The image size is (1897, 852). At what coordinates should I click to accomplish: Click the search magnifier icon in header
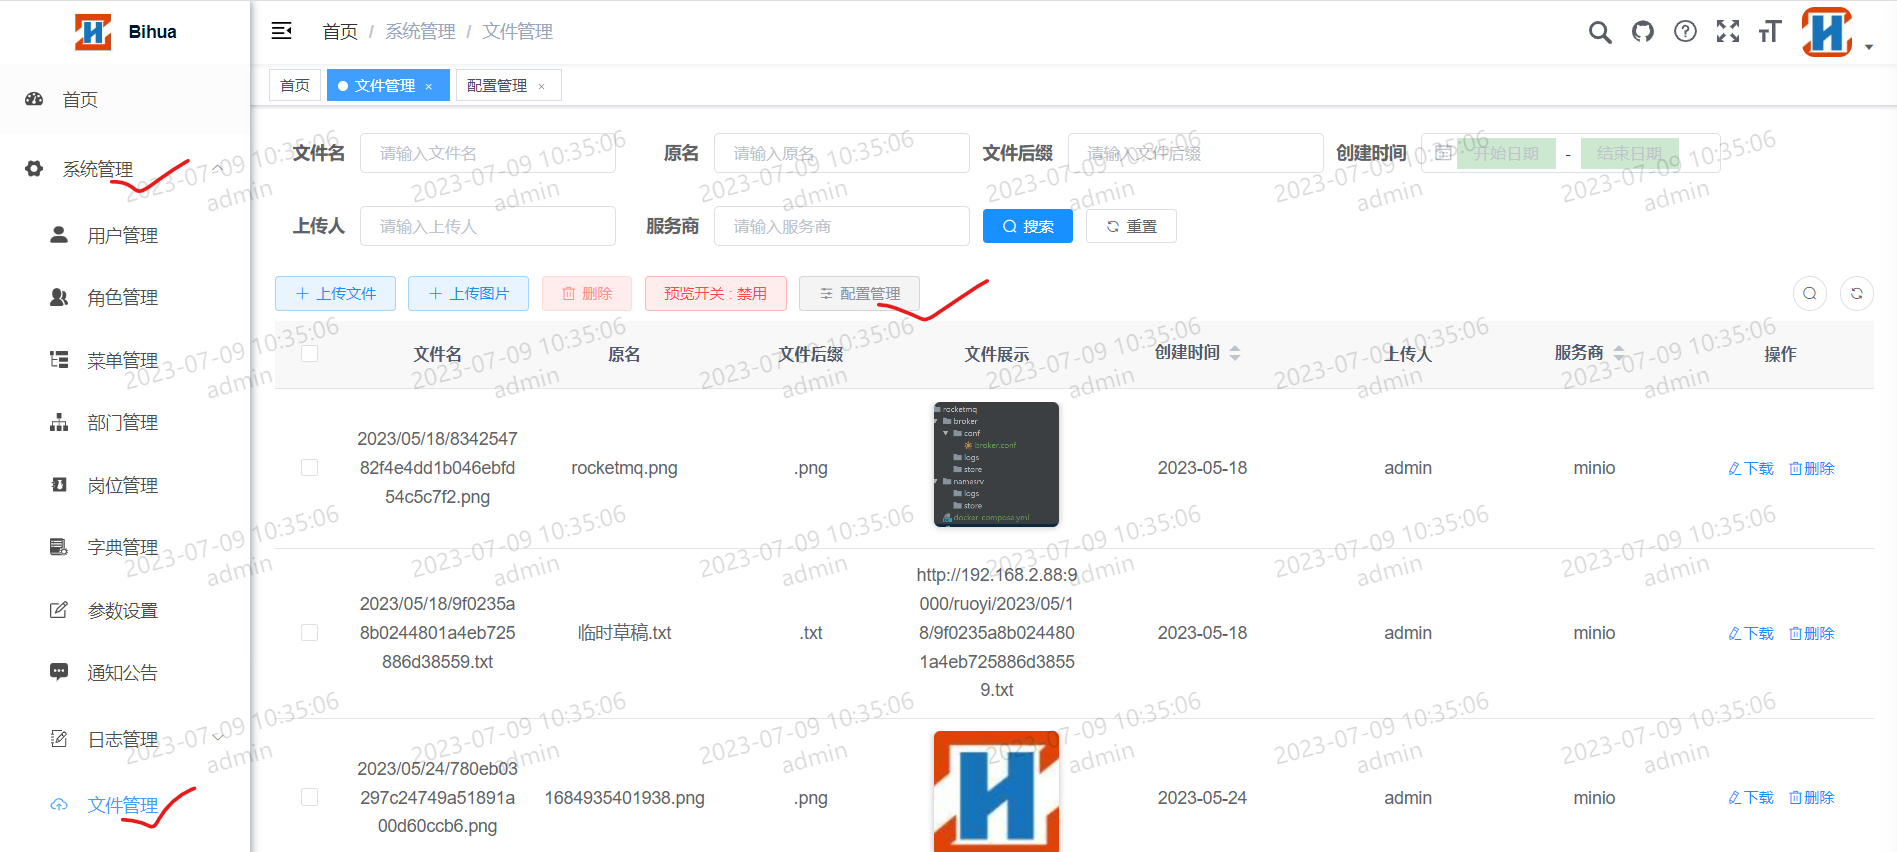click(x=1599, y=32)
